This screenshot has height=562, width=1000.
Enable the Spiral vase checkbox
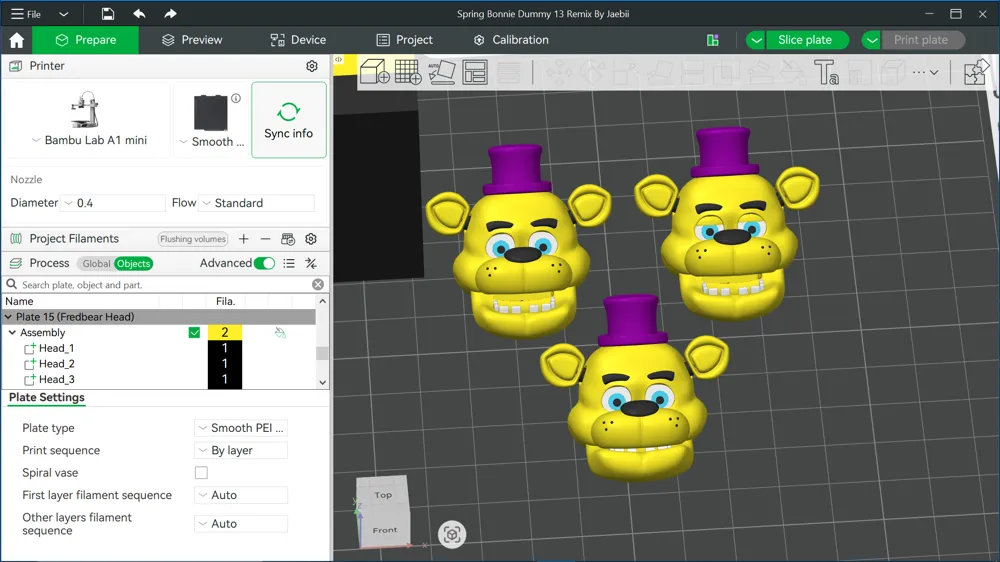coord(202,473)
